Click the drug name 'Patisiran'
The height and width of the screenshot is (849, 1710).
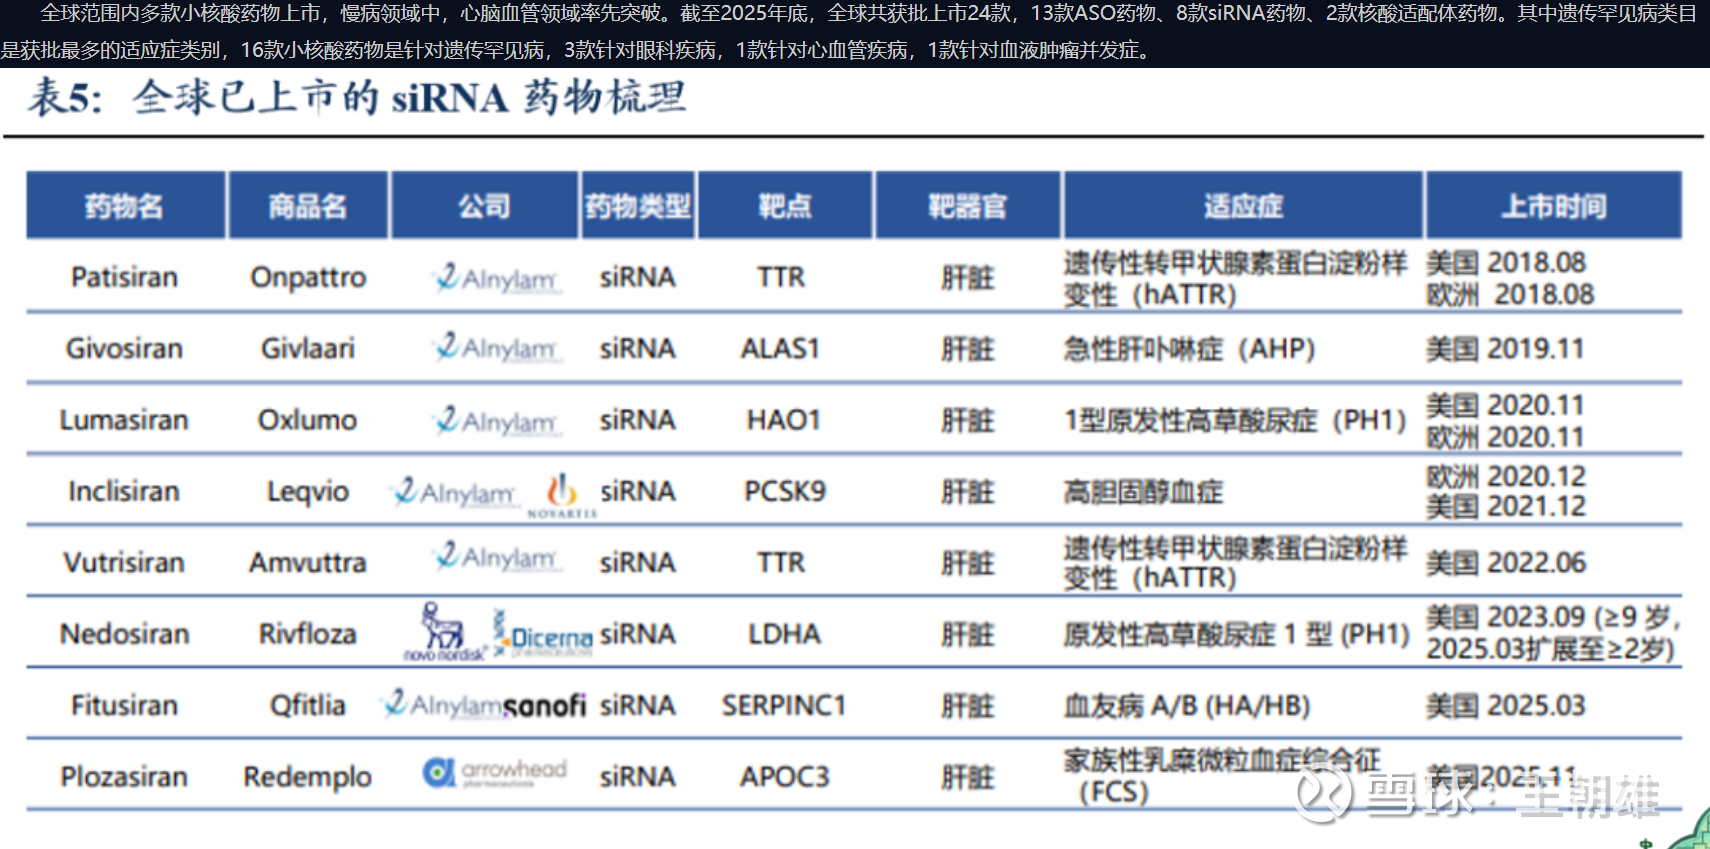125,277
